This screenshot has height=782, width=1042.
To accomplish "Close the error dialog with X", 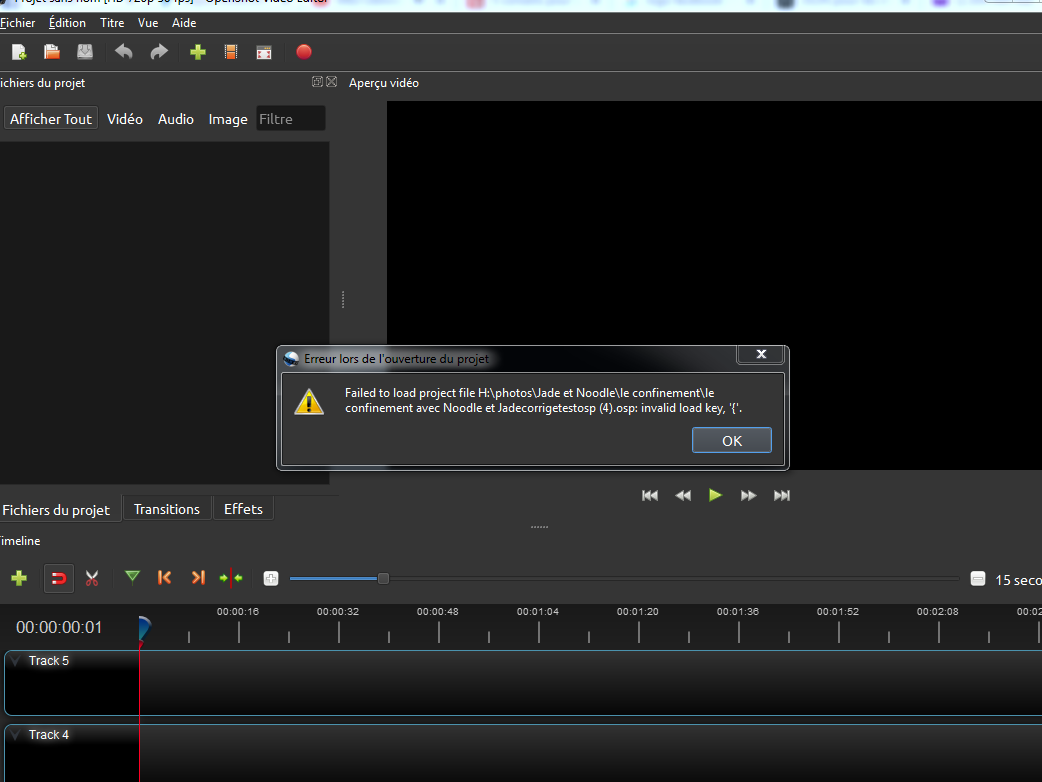I will pyautogui.click(x=761, y=354).
